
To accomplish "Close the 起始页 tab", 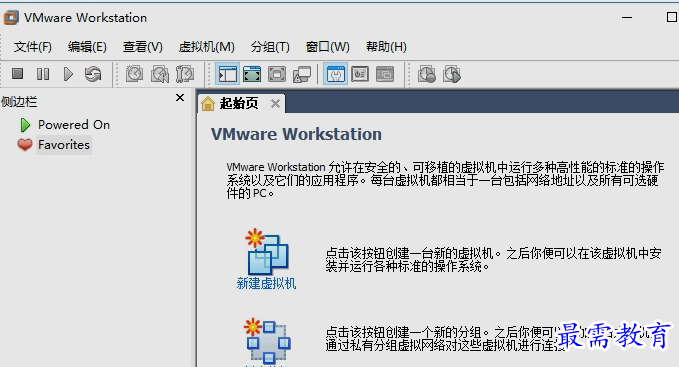I will click(x=275, y=103).
